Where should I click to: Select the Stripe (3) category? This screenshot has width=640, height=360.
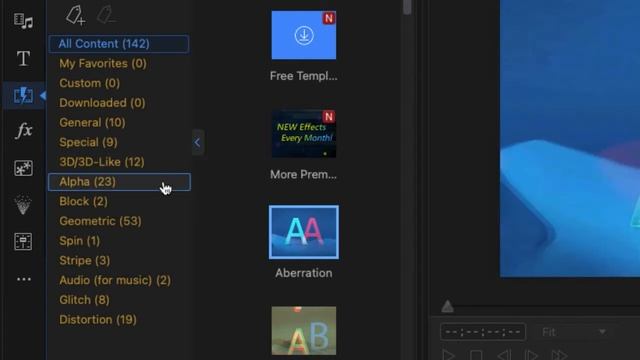coord(84,260)
